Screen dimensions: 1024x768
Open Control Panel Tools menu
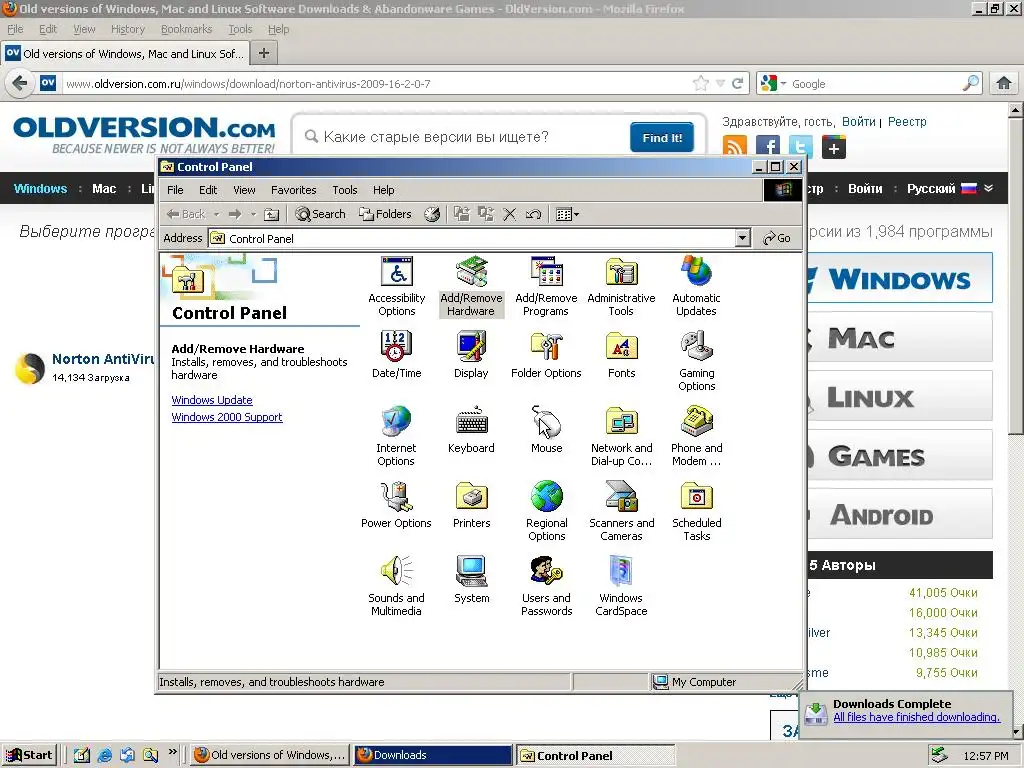pos(344,190)
